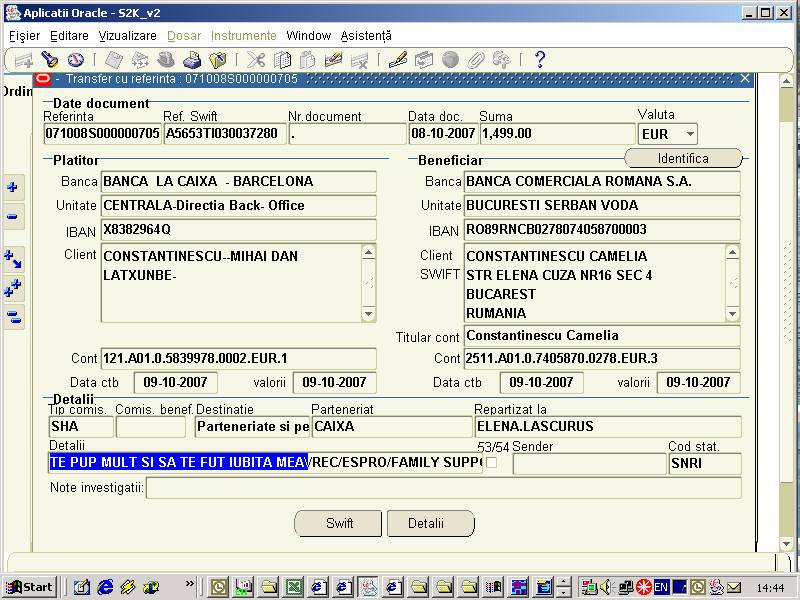This screenshot has height=600, width=800.
Task: Click the blue question mark Help icon
Action: (540, 60)
